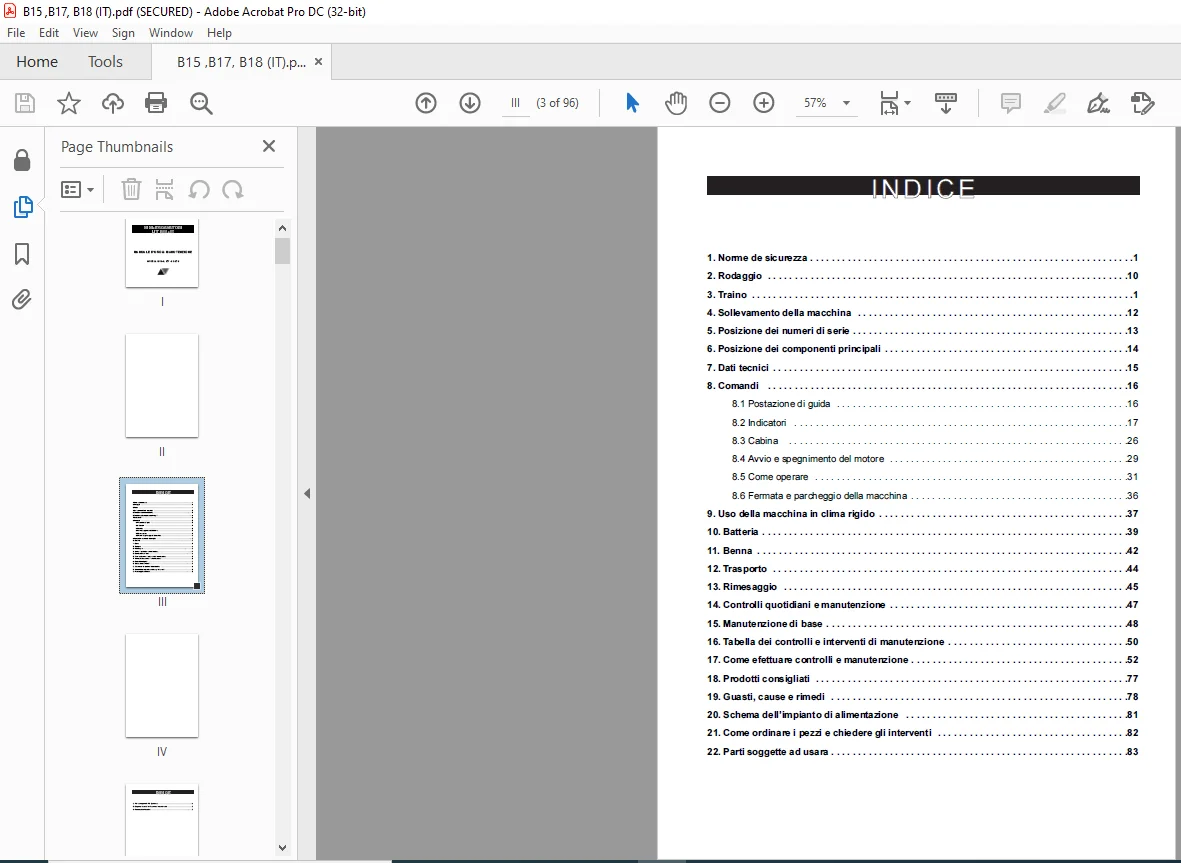Click '10. Batteria' index entry
Viewport: 1181px width, 863px height.
point(922,532)
